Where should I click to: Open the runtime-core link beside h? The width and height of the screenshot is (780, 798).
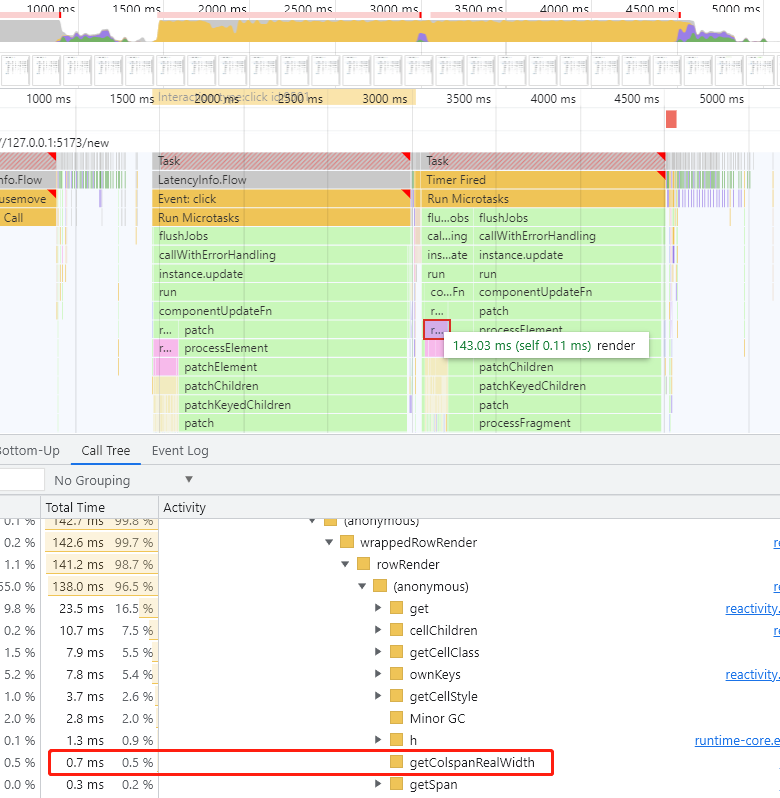[x=737, y=740]
